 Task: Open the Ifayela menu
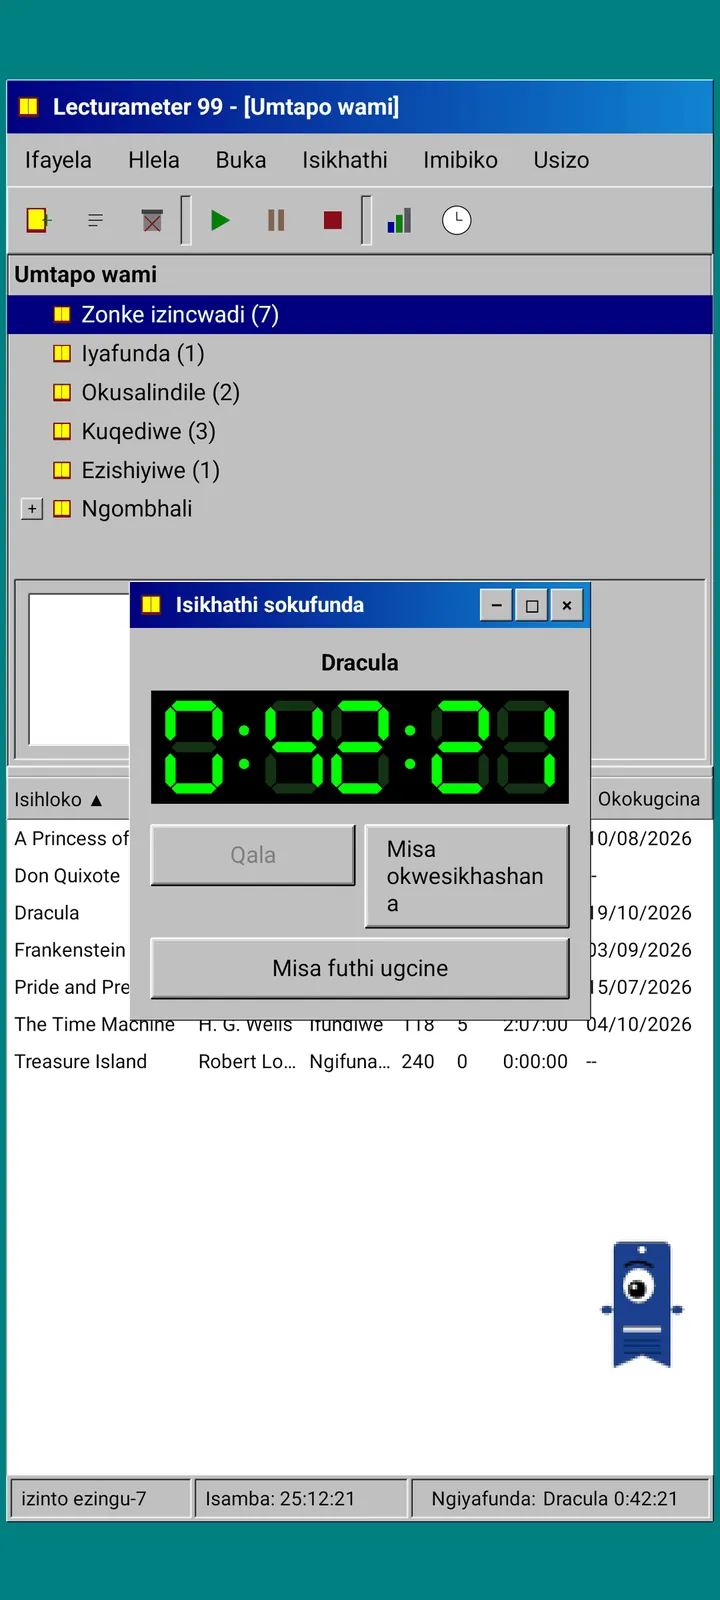coord(58,160)
